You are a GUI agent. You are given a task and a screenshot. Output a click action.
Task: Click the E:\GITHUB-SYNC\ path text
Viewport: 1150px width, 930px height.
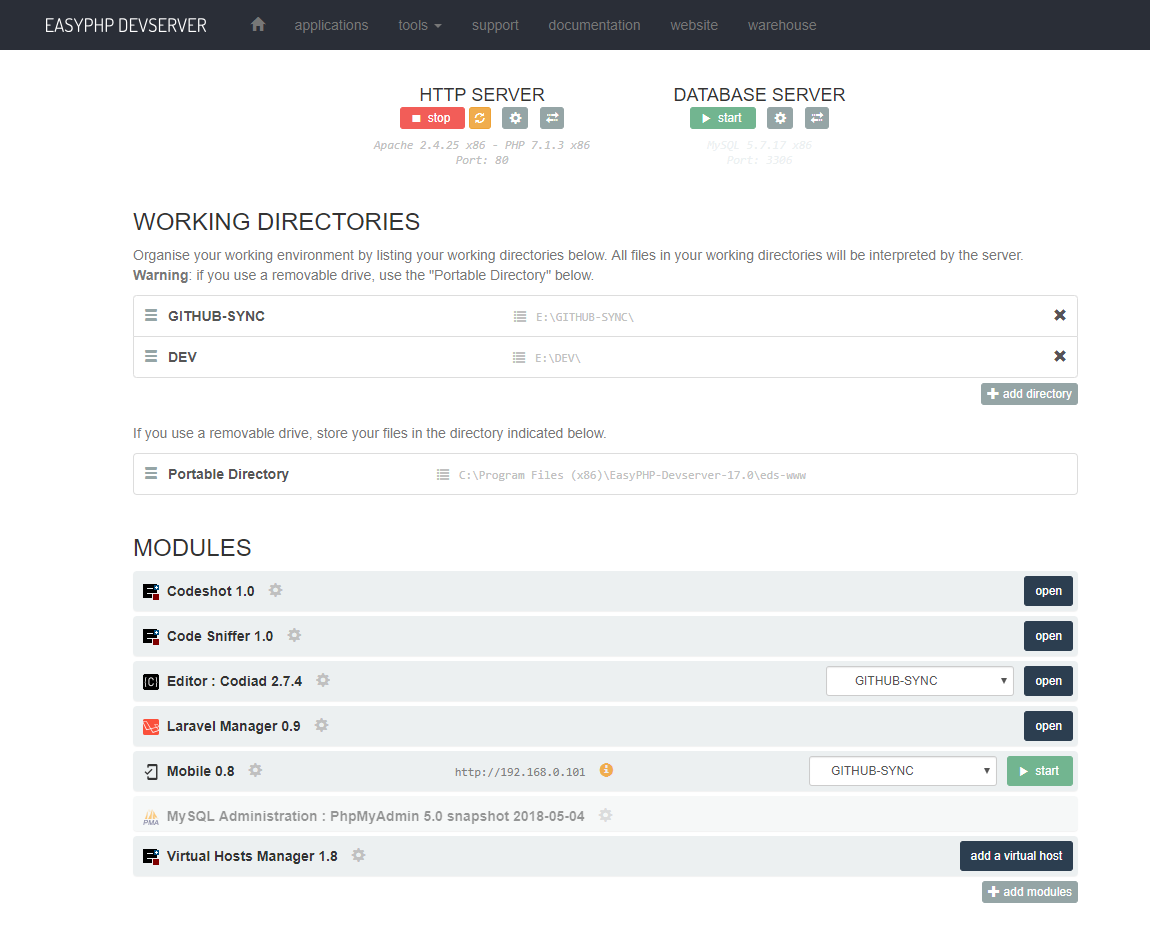(585, 317)
